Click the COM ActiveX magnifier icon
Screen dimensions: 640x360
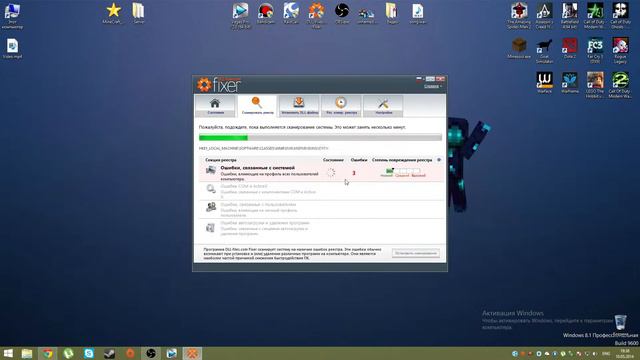[211, 189]
